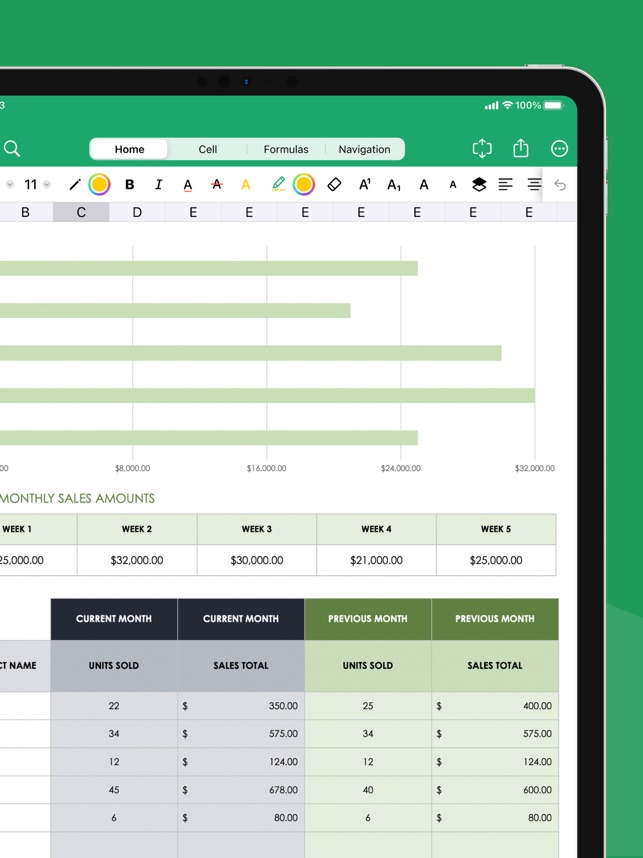
Task: Align text left
Action: 506,184
